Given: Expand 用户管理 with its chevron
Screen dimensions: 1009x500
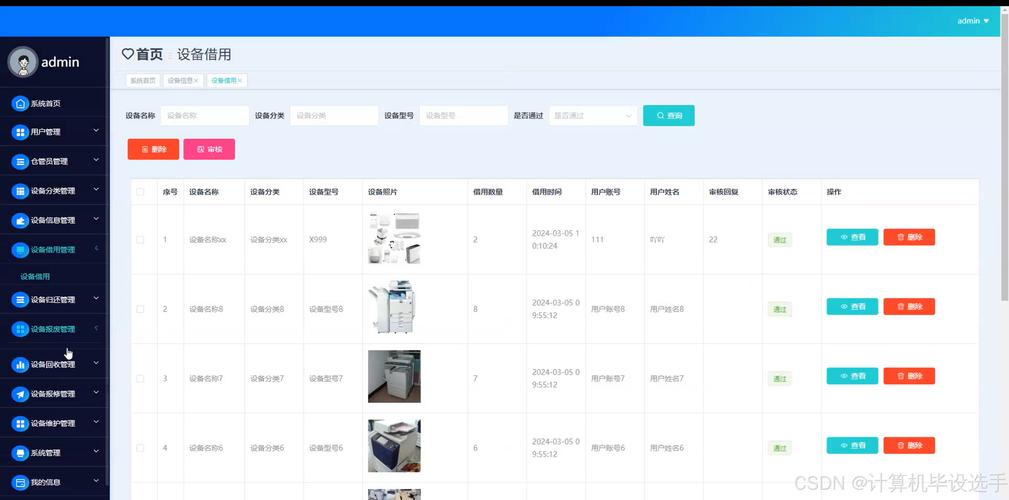Looking at the screenshot, I should coord(97,131).
